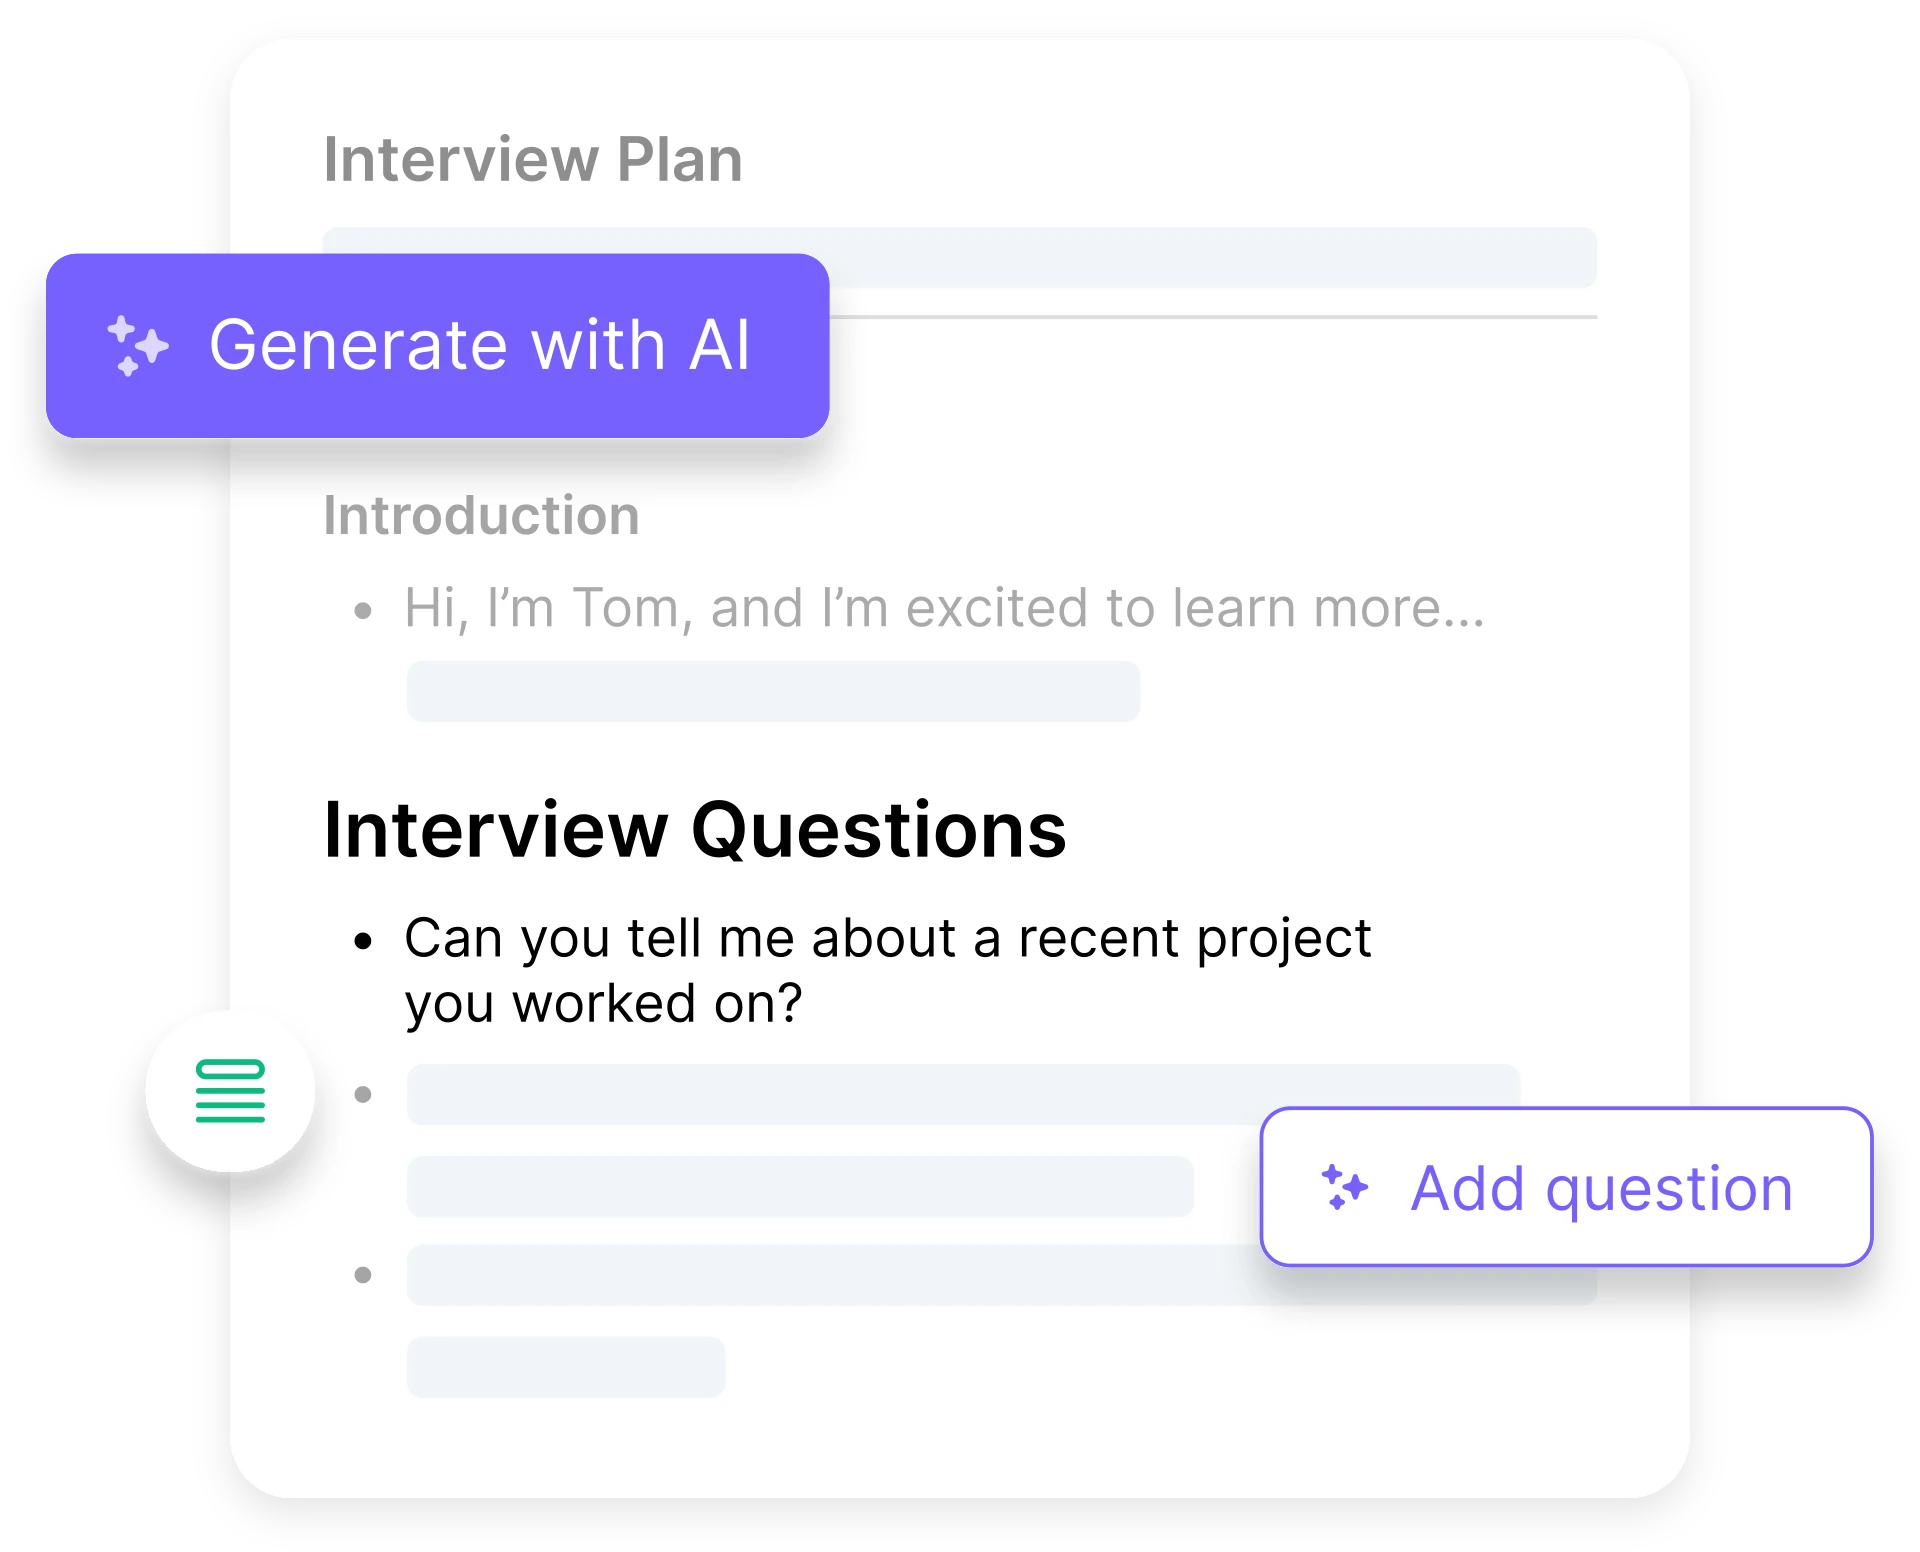Select the Interview Questions heading
This screenshot has width=1920, height=1552.
pos(694,830)
